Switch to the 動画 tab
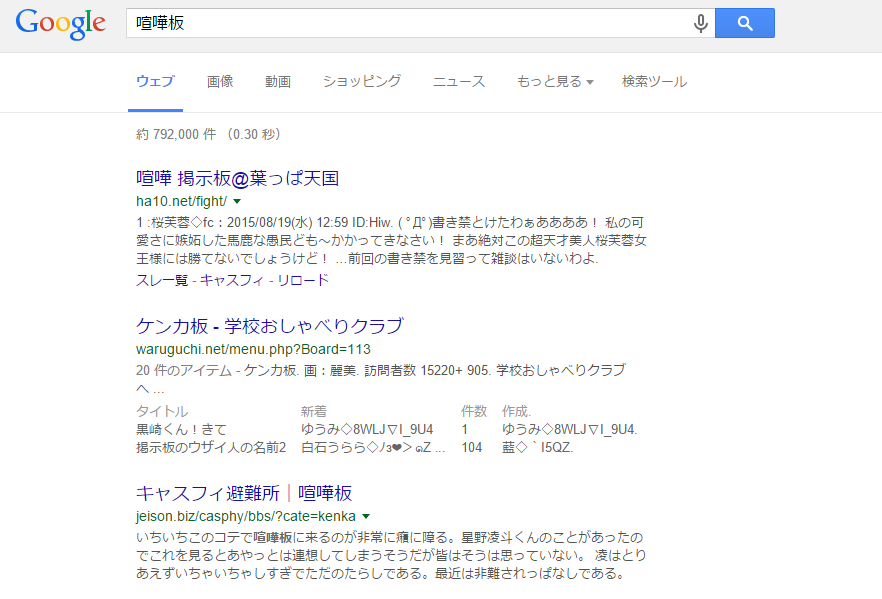This screenshot has height=599, width=882. [x=278, y=82]
